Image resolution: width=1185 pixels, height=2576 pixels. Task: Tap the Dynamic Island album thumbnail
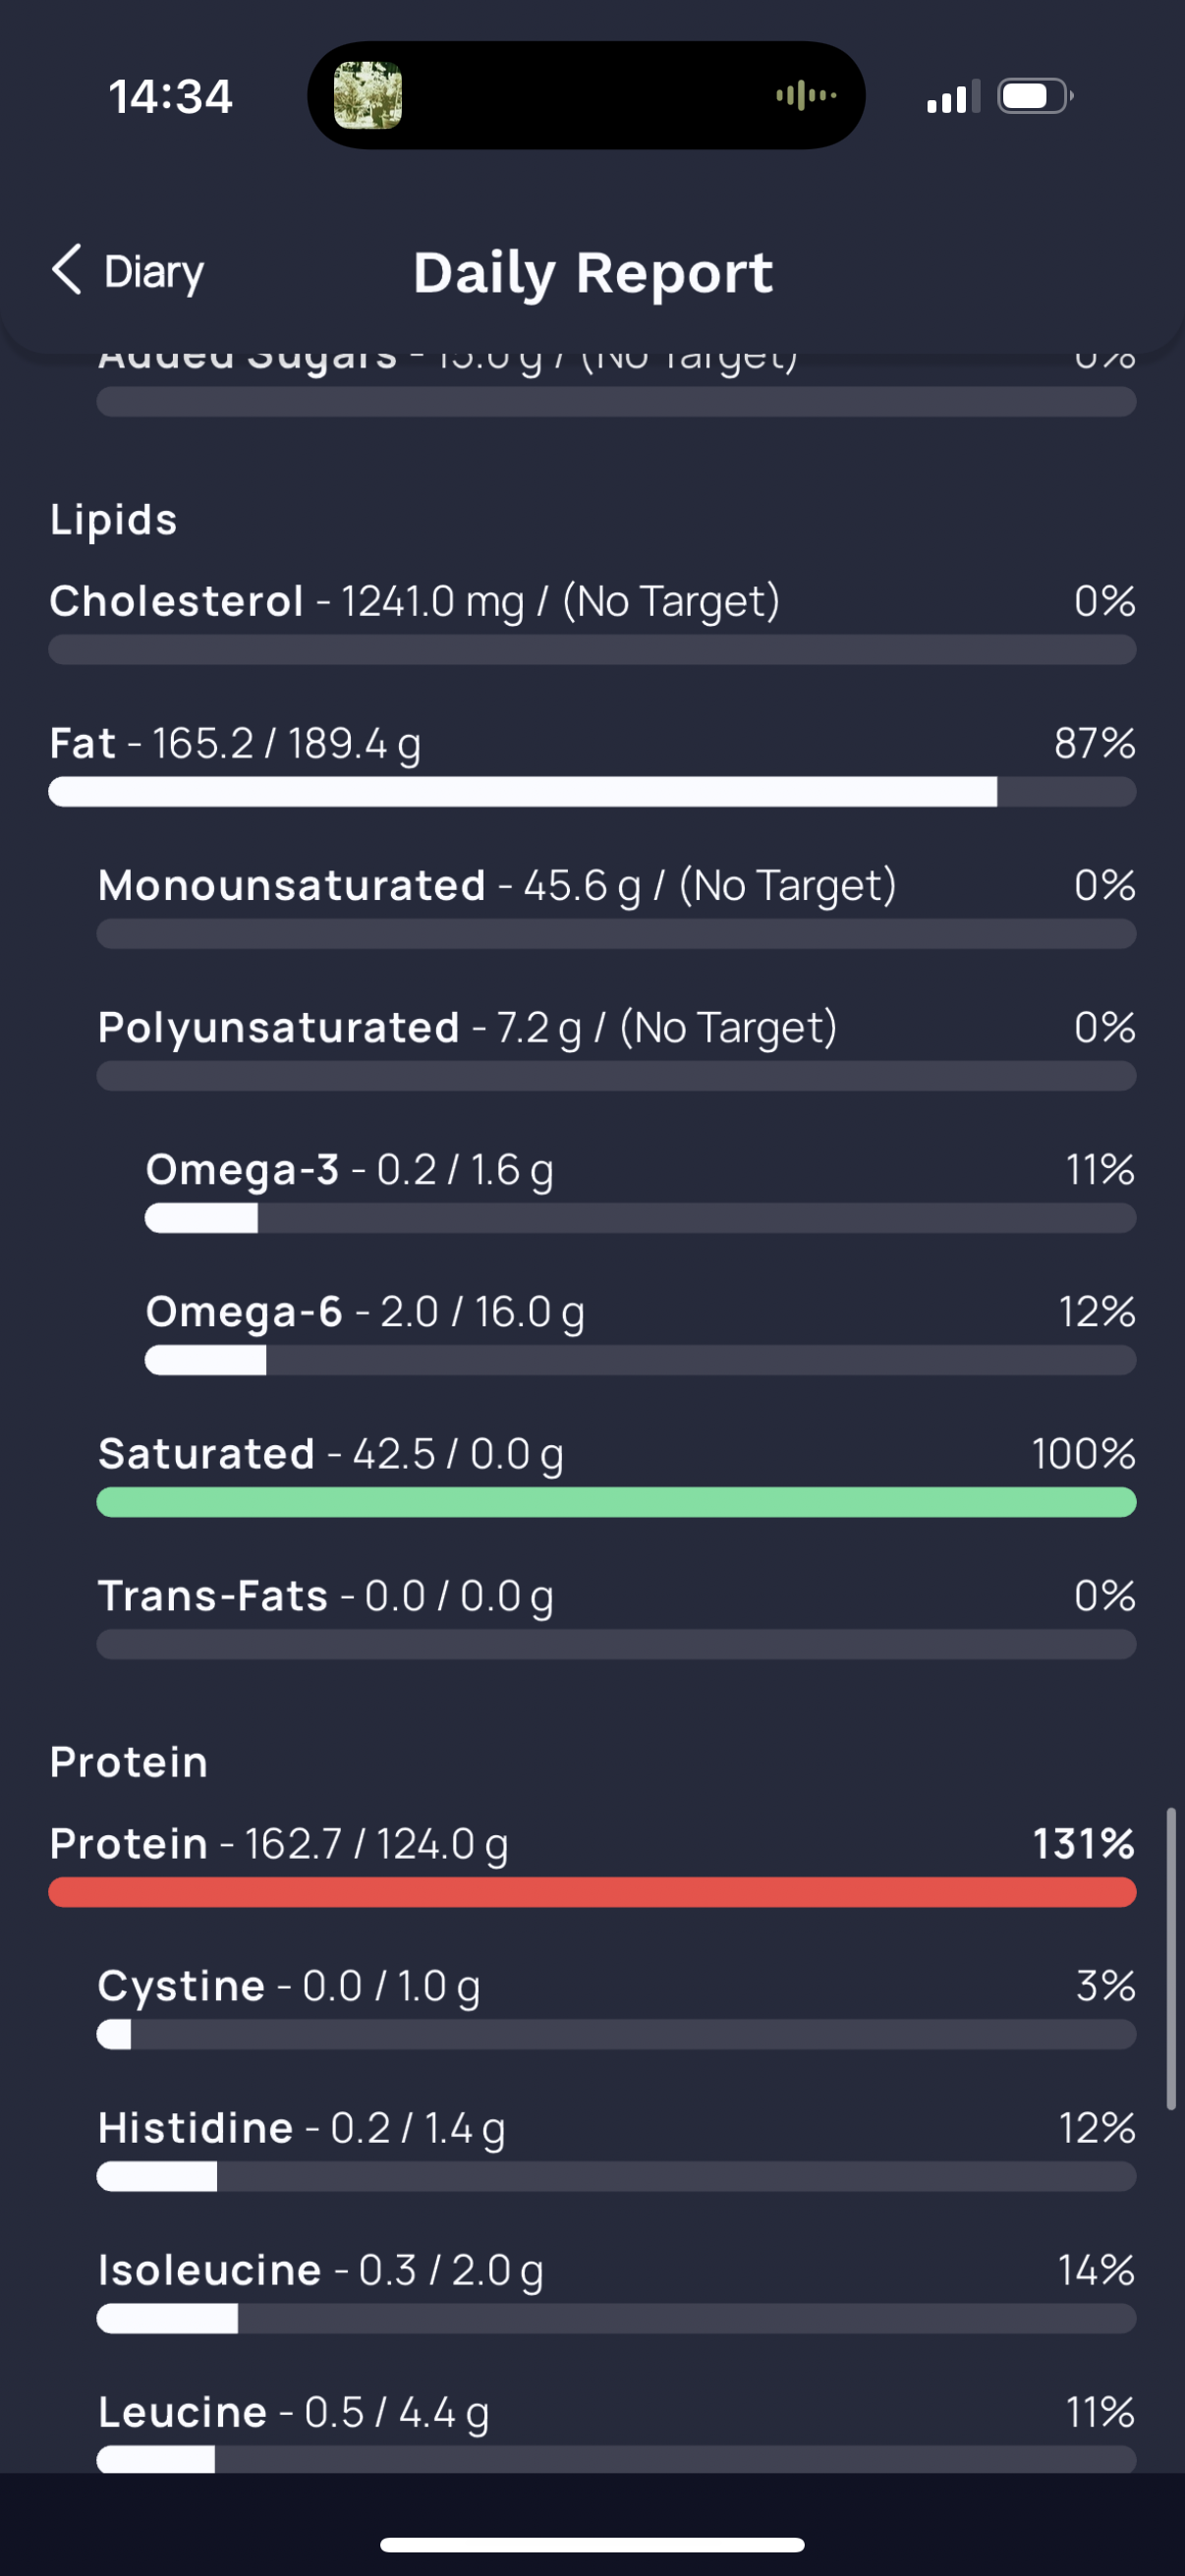(367, 96)
